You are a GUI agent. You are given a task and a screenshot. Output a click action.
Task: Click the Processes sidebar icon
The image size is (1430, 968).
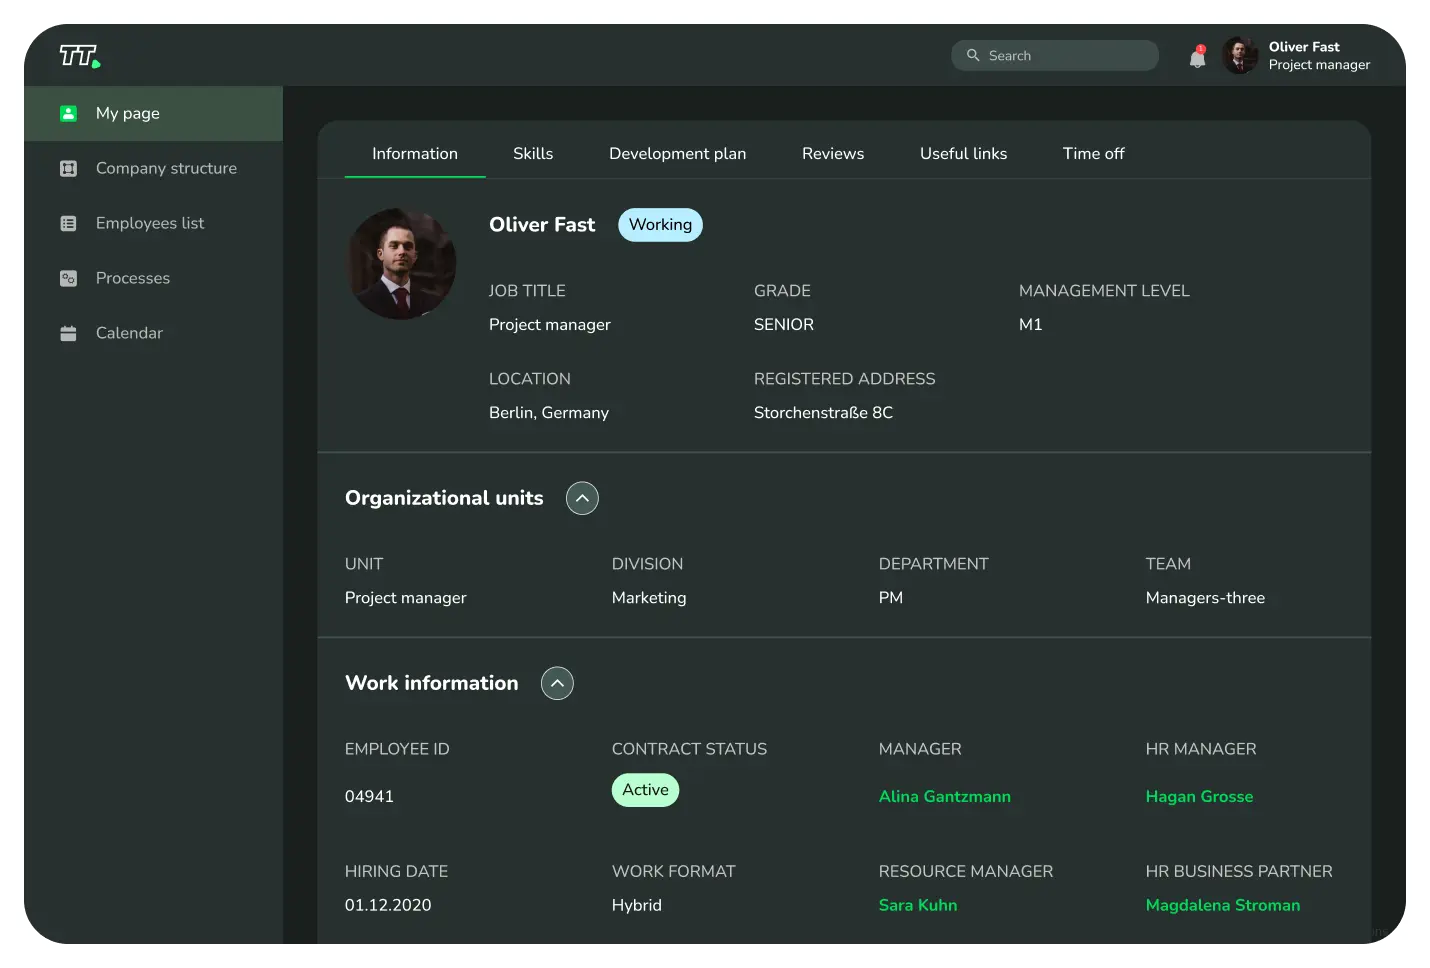[68, 279]
